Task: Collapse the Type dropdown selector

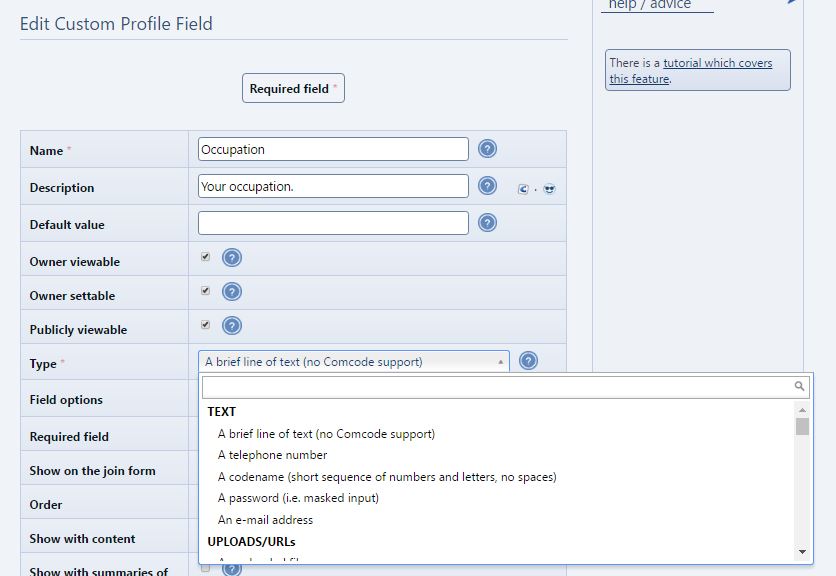Action: (x=353, y=362)
